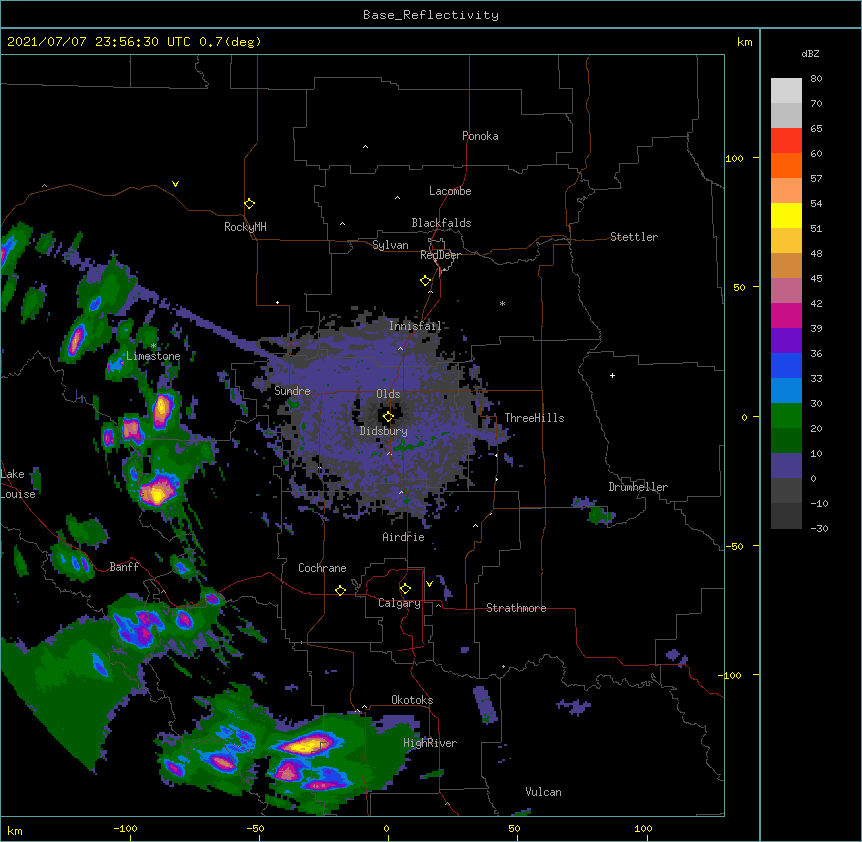Click the yellow marker above Calgary label
The image size is (862, 842).
click(x=405, y=589)
